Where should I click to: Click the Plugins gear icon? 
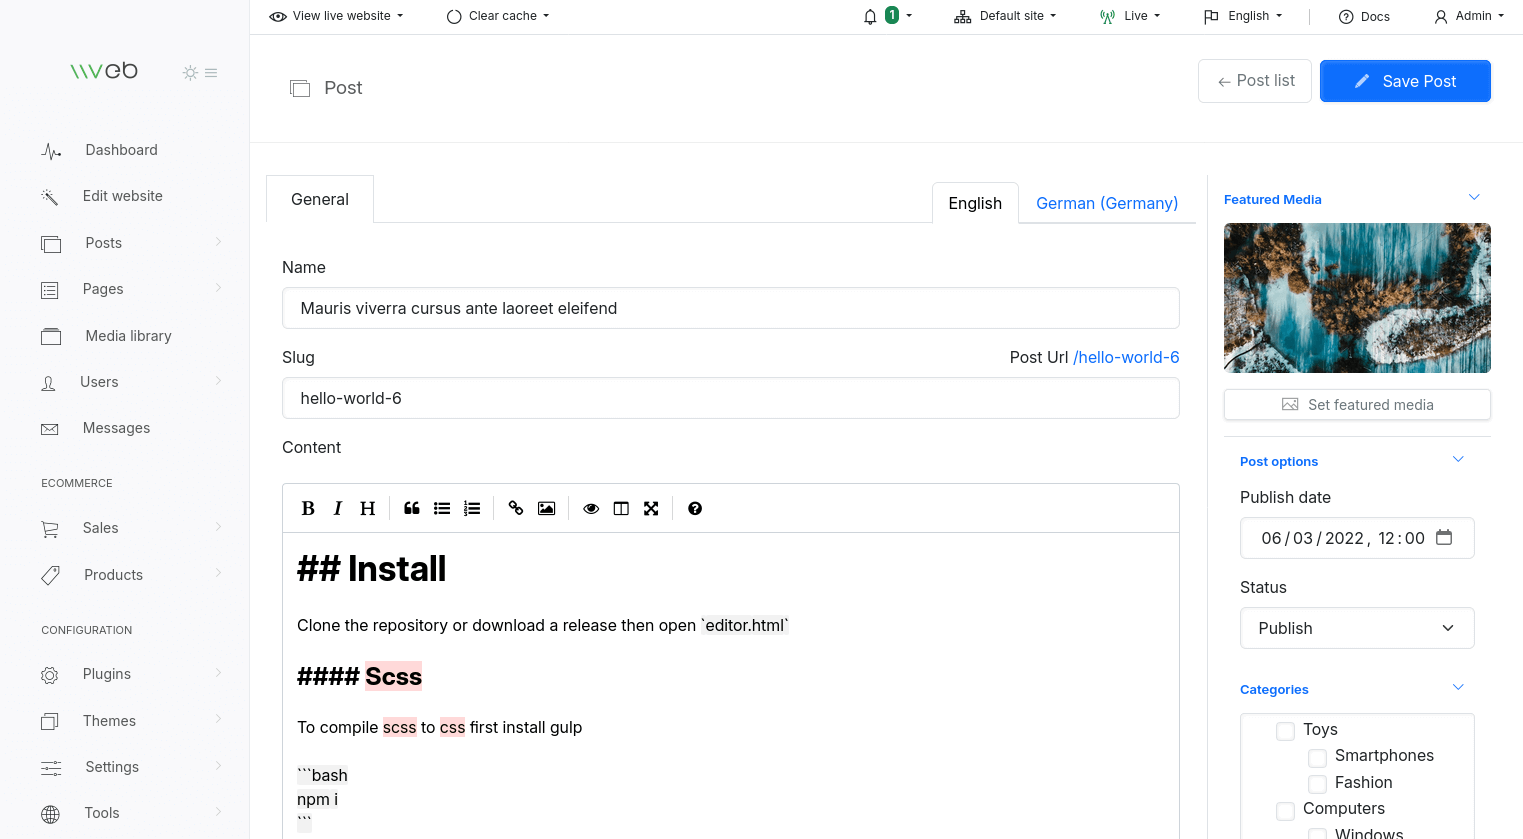tap(49, 675)
